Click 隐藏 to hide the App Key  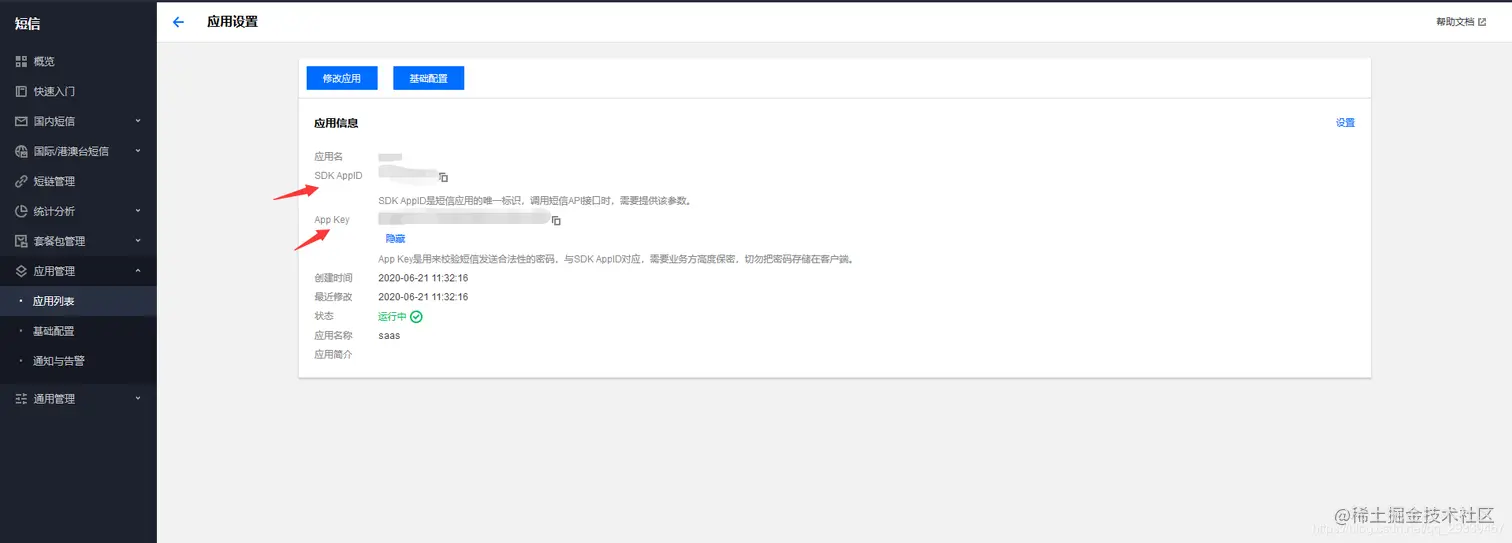(395, 239)
